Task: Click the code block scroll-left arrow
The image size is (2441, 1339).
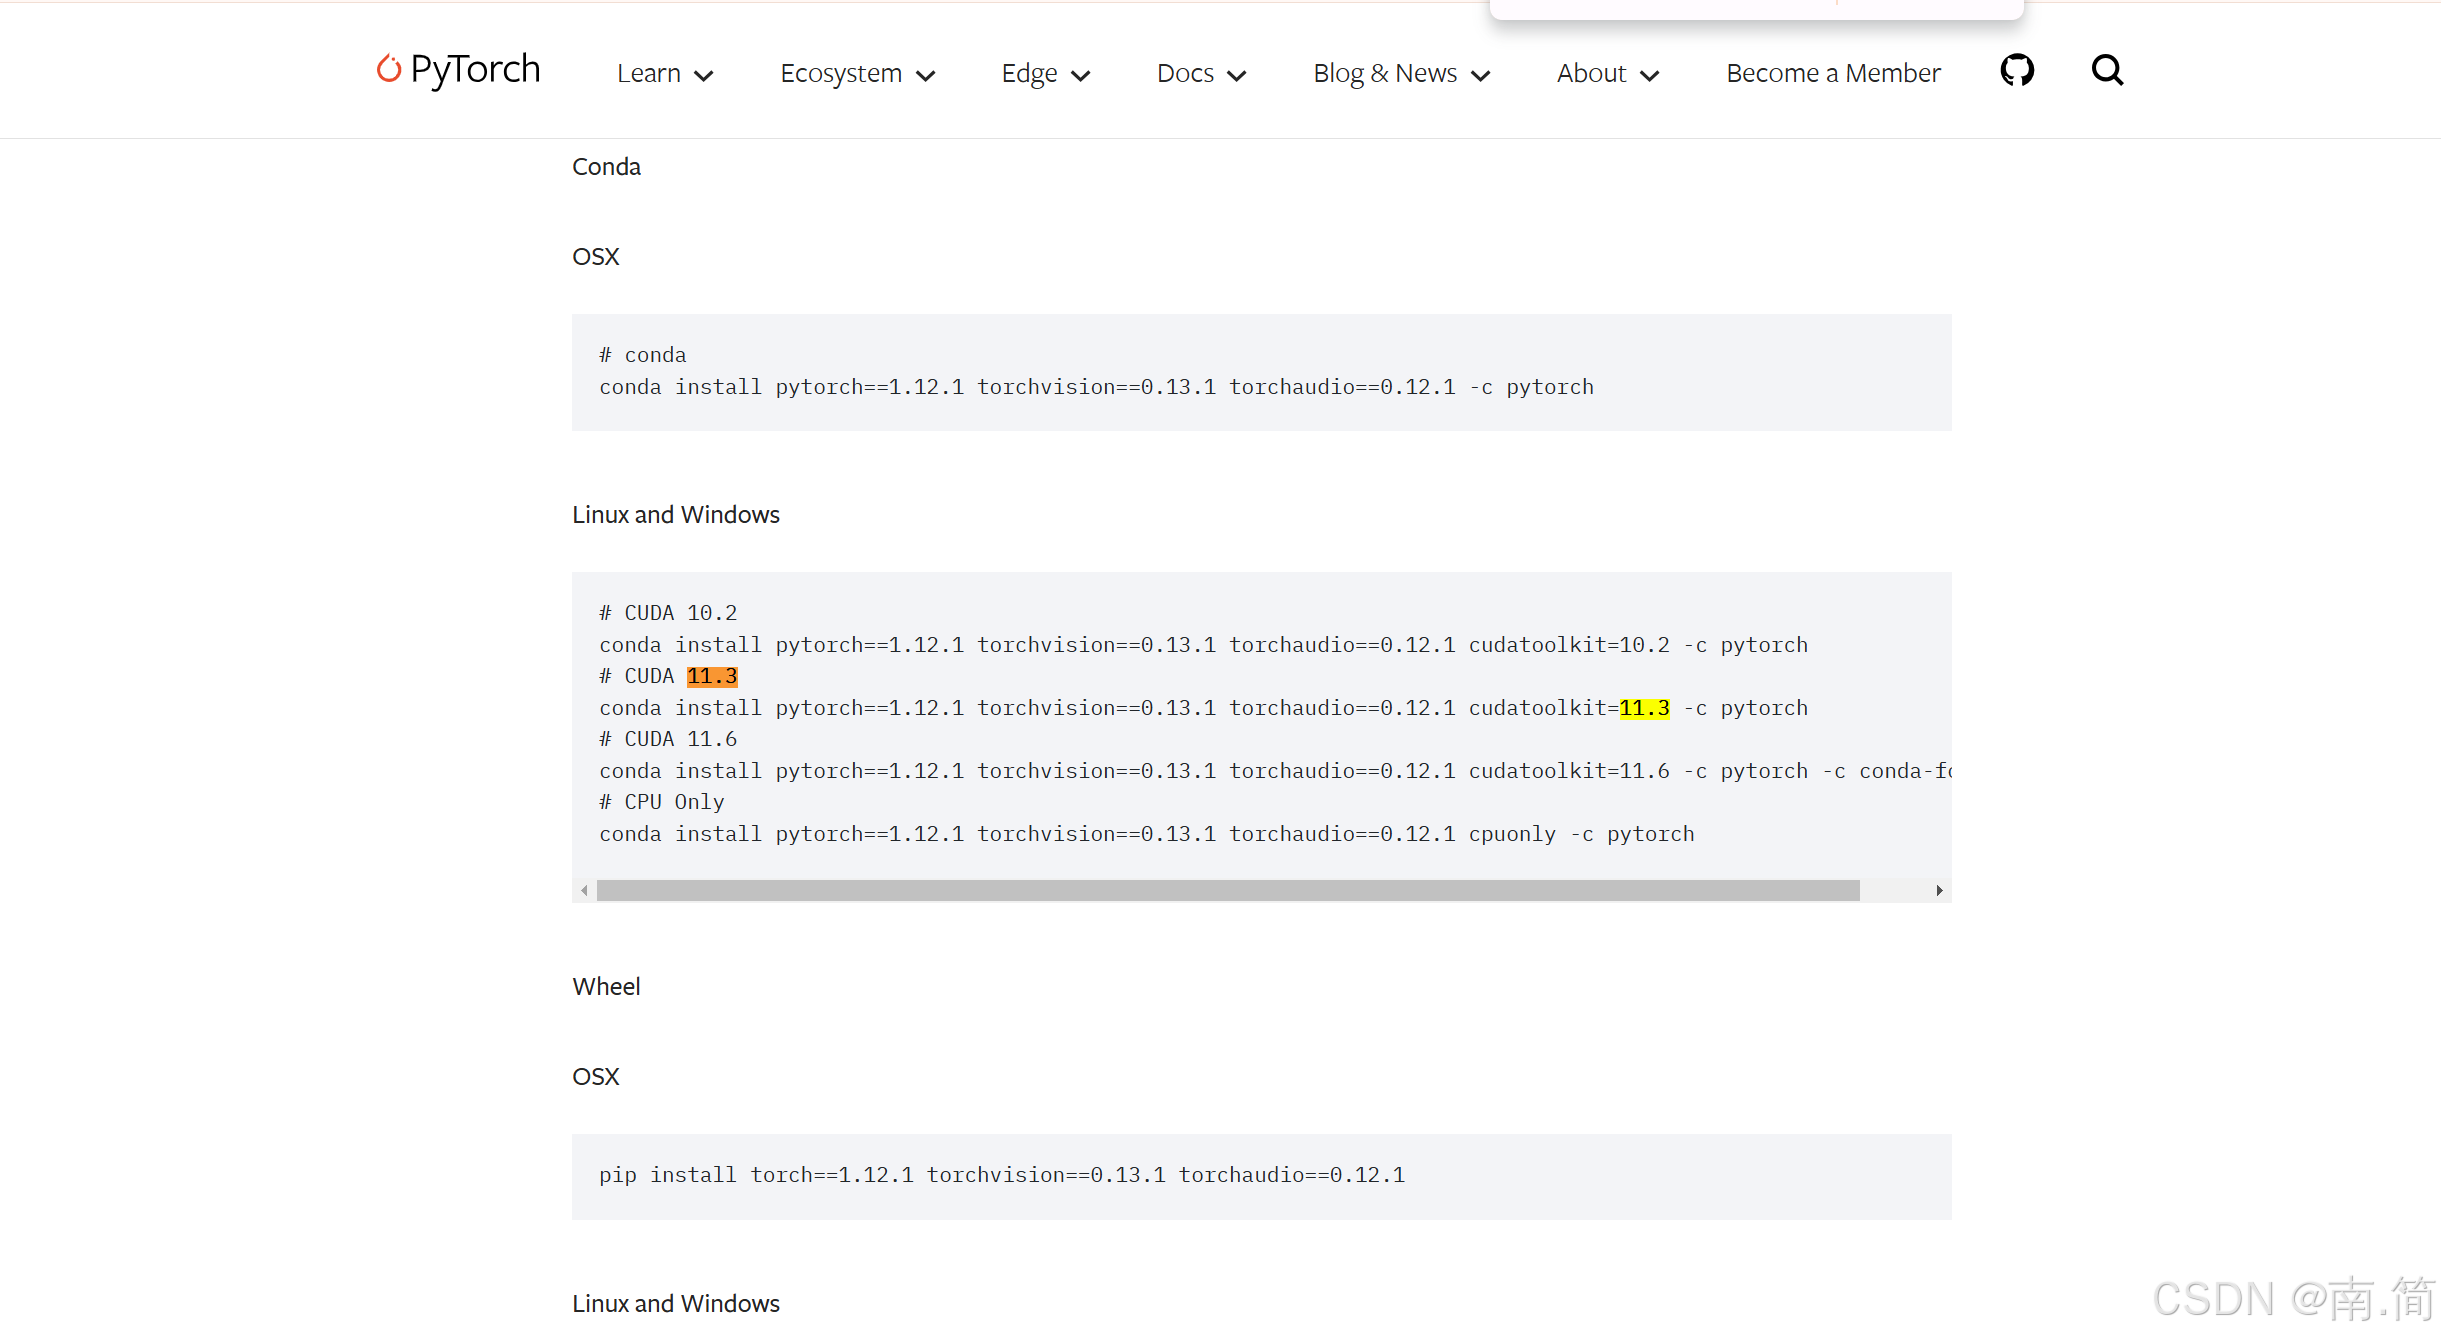Action: 584,890
